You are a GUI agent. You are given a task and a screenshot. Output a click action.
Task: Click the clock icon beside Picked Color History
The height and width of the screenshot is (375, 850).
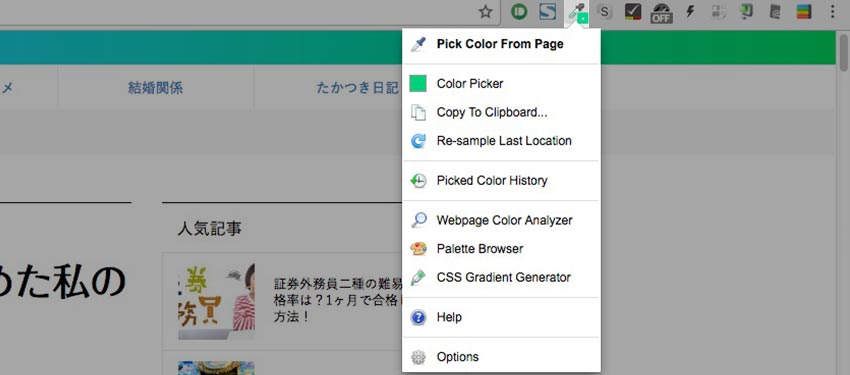coord(418,180)
